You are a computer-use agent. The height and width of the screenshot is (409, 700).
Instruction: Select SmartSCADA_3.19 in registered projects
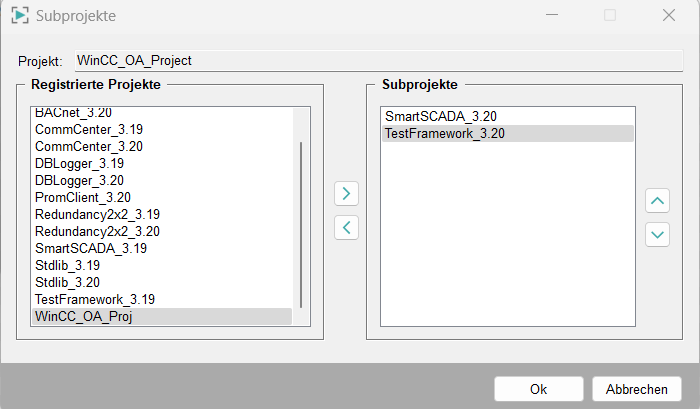pos(162,248)
